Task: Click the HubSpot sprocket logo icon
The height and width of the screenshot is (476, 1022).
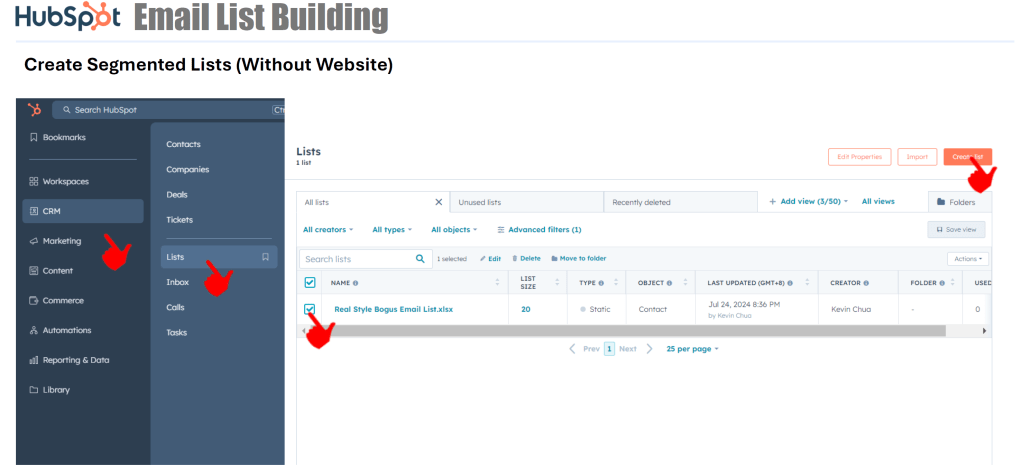Action: tap(34, 110)
